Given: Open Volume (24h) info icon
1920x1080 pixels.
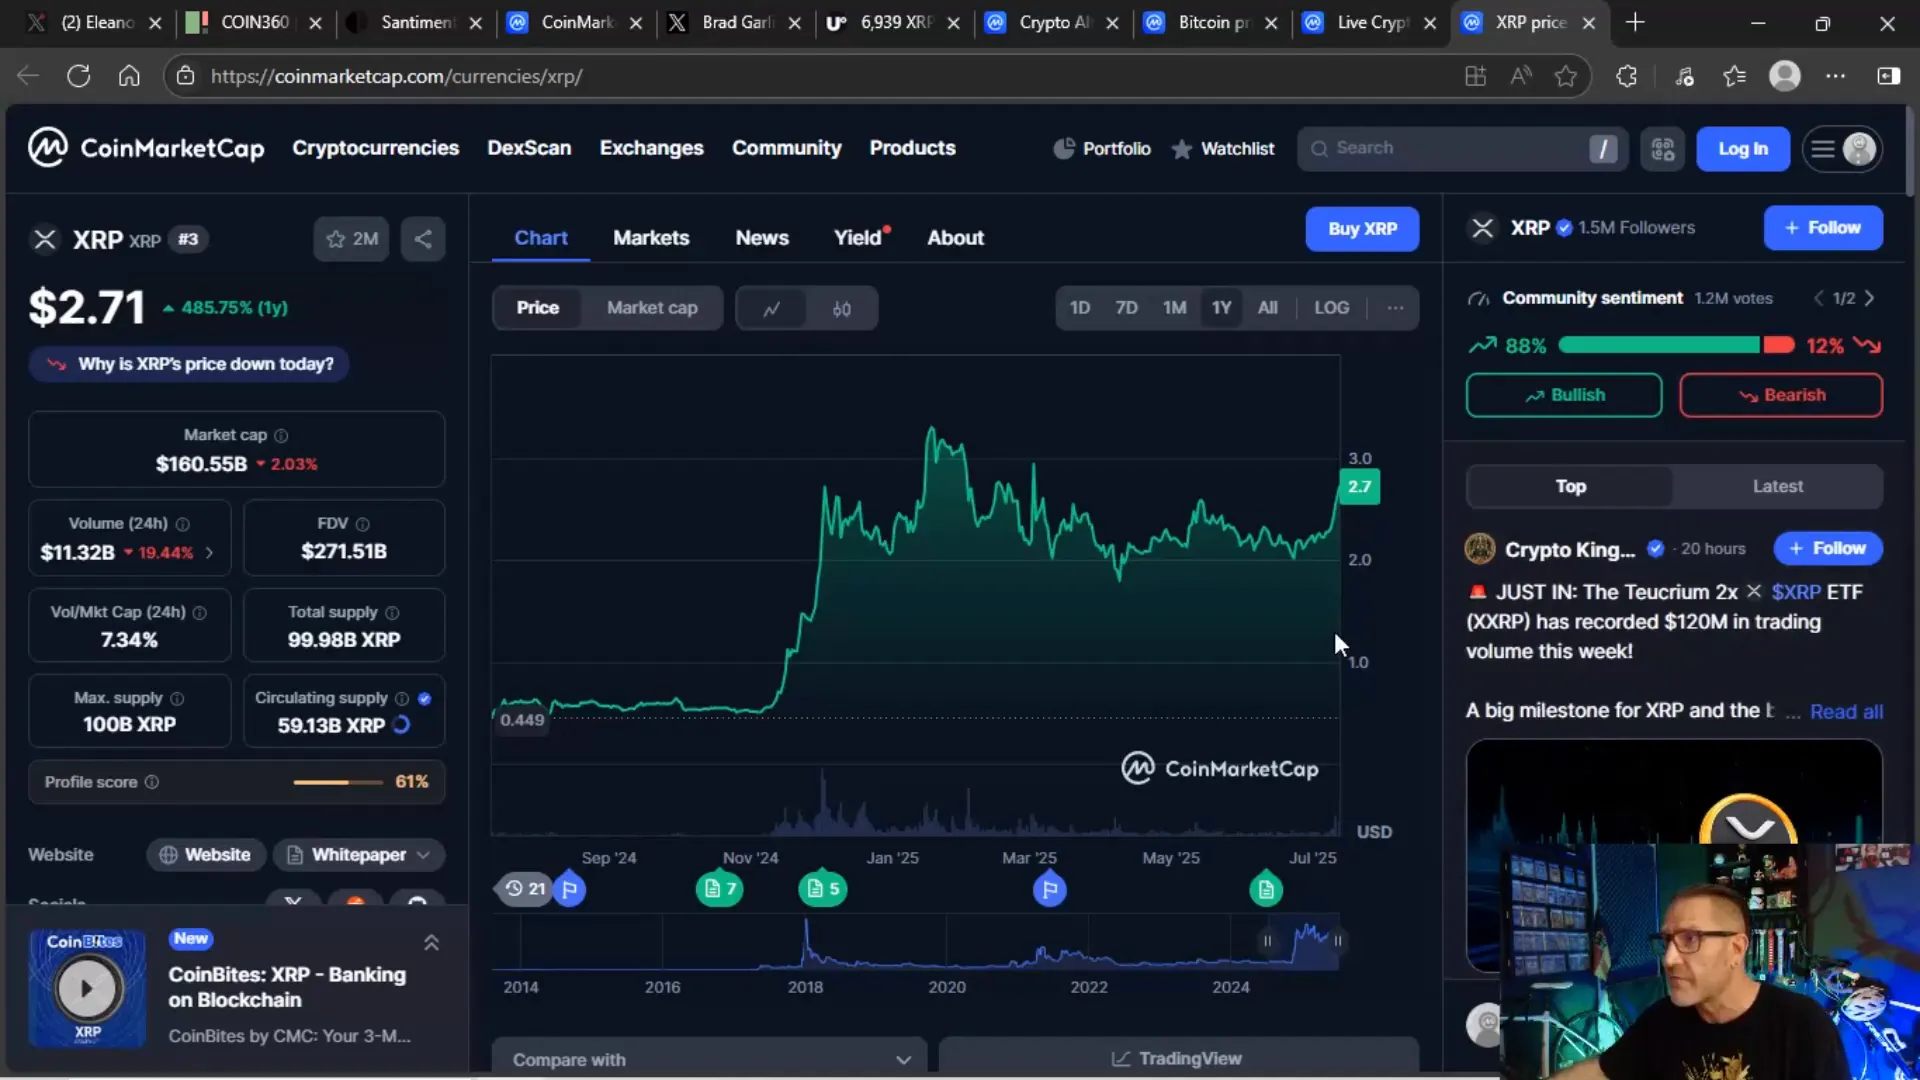Looking at the screenshot, I should [183, 524].
